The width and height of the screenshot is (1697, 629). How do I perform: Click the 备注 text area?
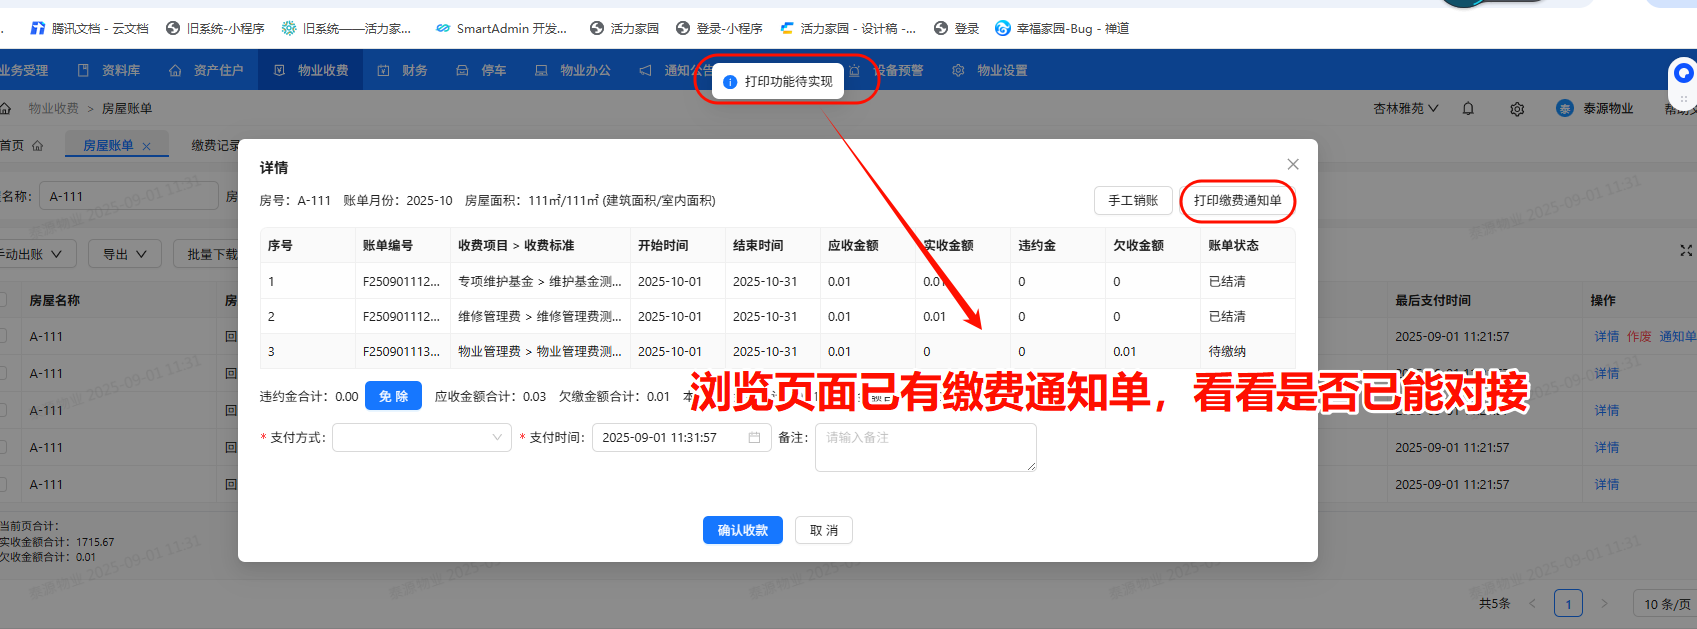click(x=925, y=447)
